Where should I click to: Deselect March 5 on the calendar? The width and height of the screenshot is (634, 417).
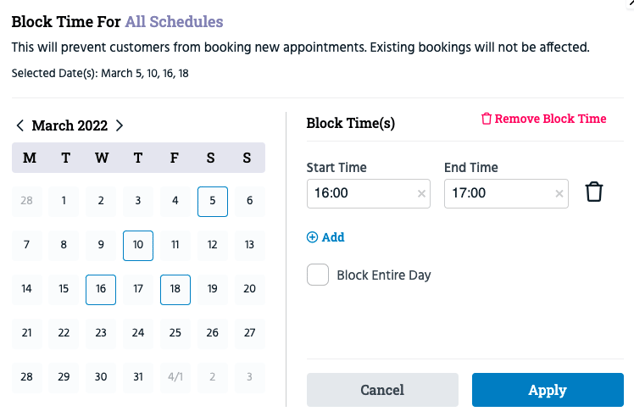212,201
